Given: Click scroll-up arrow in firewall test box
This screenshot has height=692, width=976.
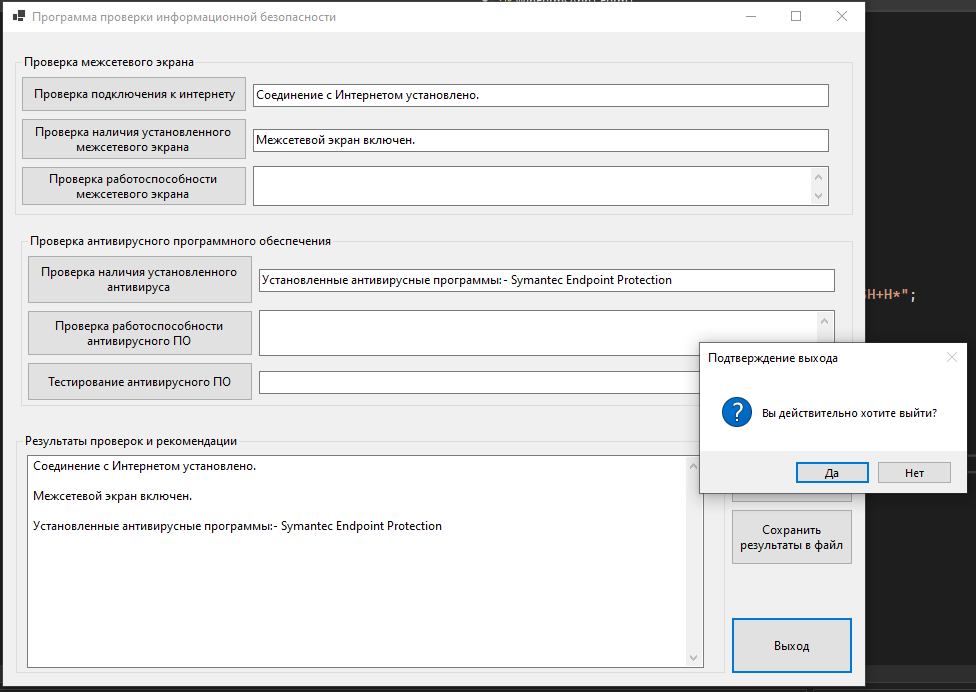Looking at the screenshot, I should tap(819, 177).
